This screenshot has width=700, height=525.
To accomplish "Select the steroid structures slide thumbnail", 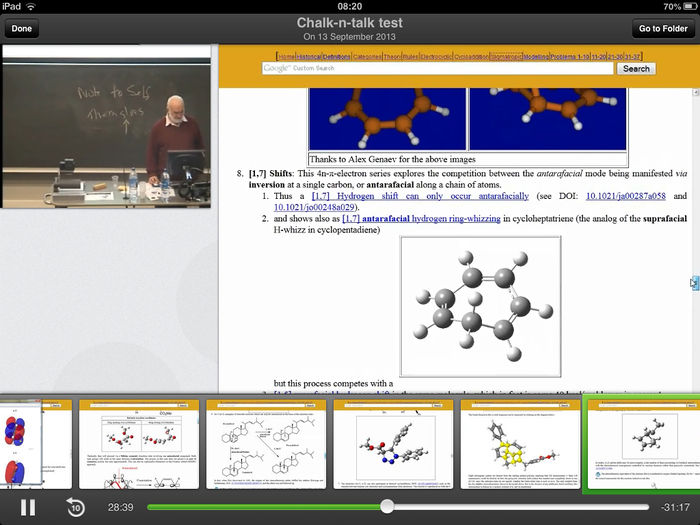I will pos(266,444).
